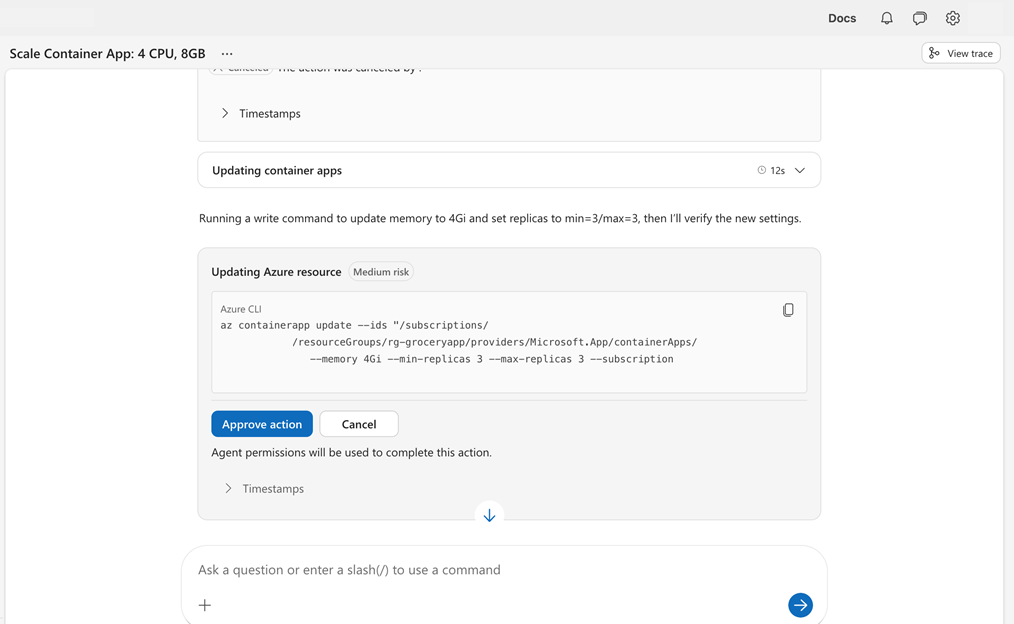Attach a file using the plus icon
1014x624 pixels.
point(204,604)
